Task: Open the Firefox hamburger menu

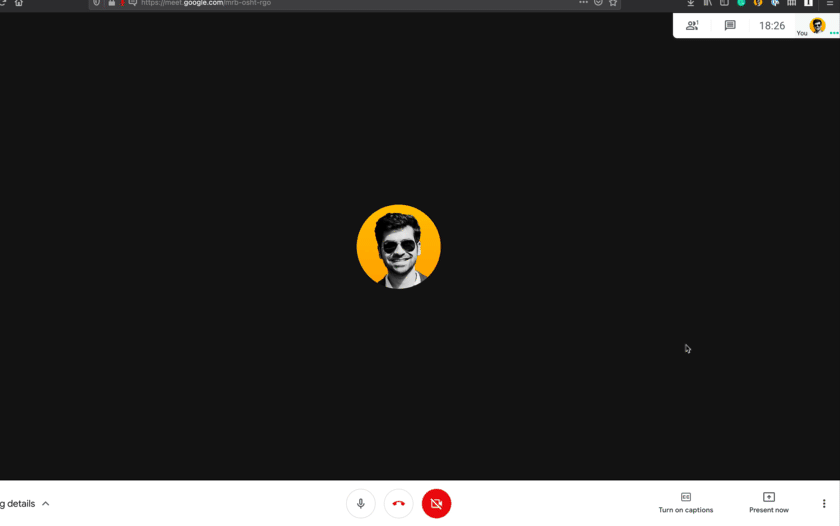Action: 830,3
